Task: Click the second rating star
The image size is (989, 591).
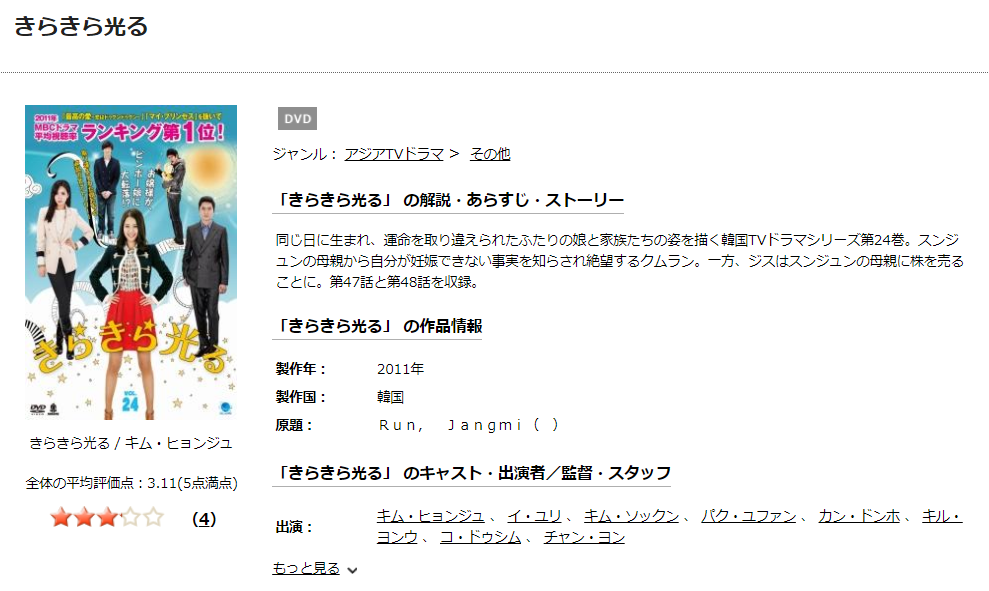Action: tap(85, 518)
